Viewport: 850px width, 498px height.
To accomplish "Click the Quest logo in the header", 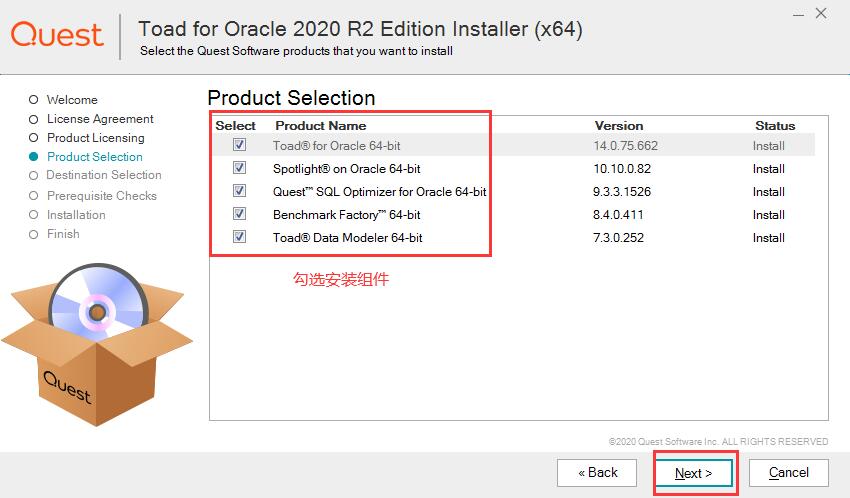I will click(57, 34).
